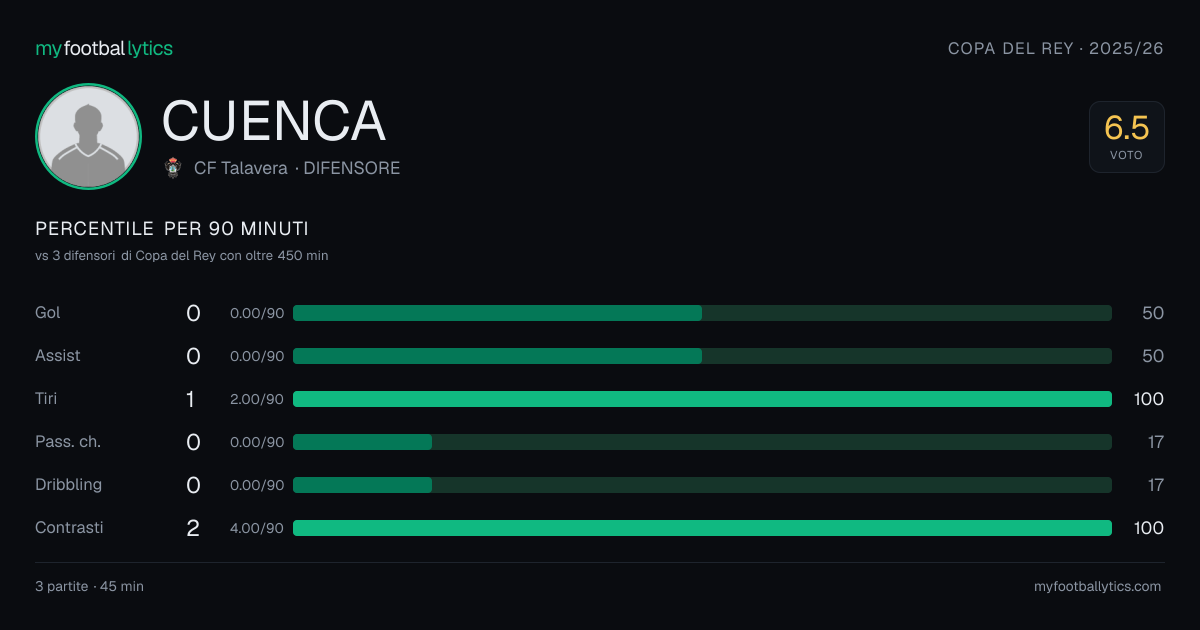Click the CF Talavera club crest
1200x630 pixels.
[x=173, y=168]
